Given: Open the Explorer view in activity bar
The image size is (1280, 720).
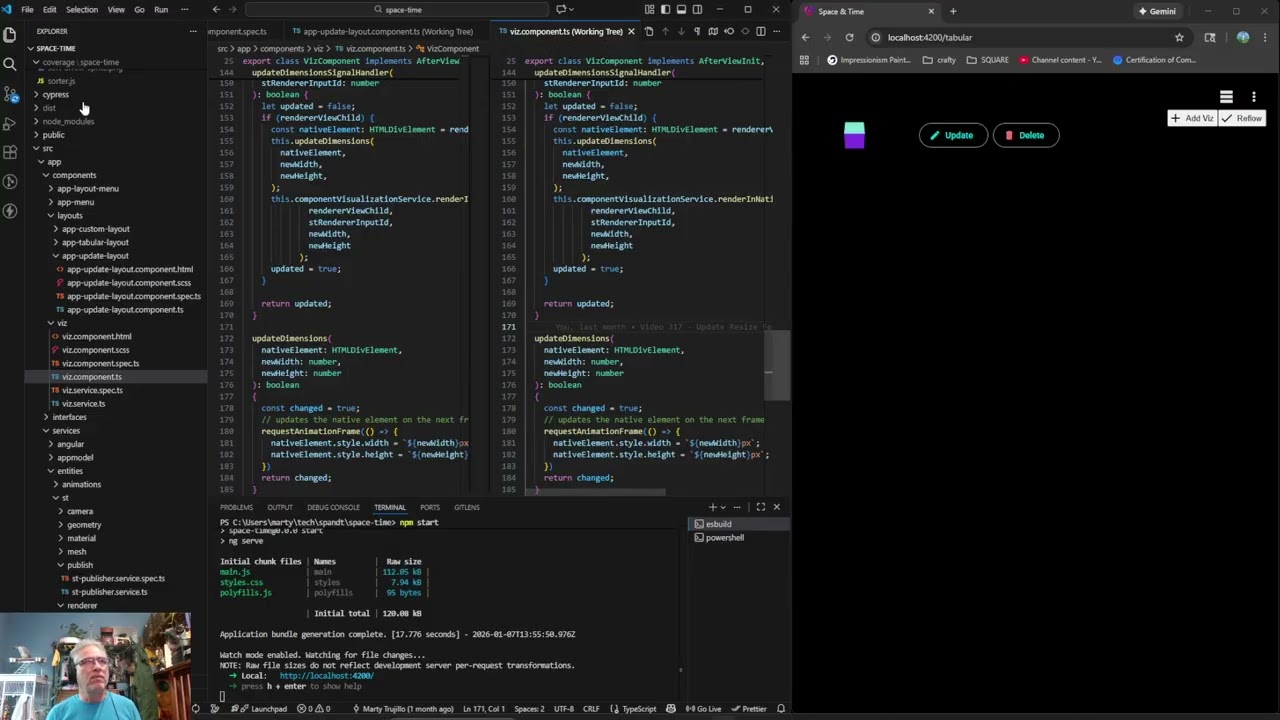Looking at the screenshot, I should click(x=10, y=33).
